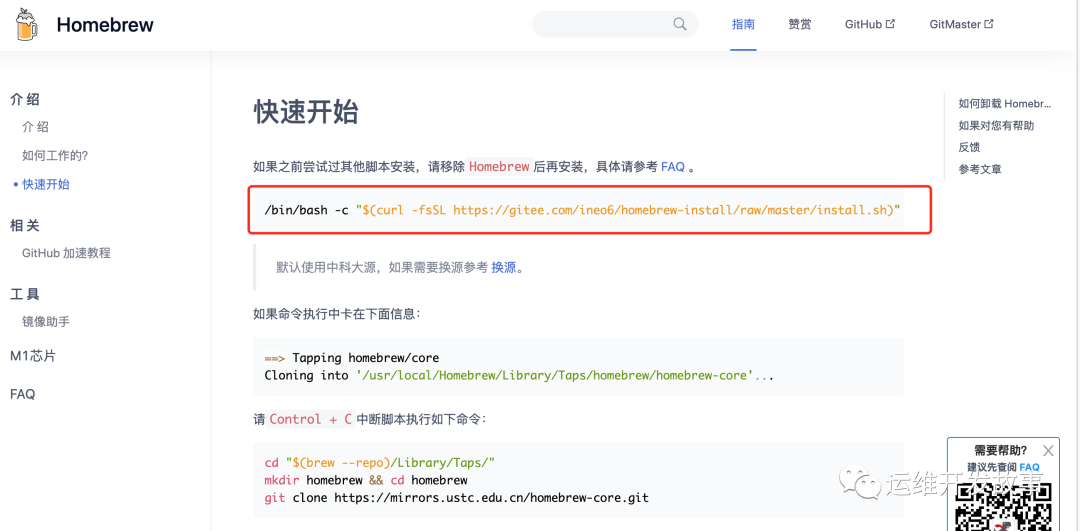Click the Control + C inline code
This screenshot has height=531, width=1080.
click(x=311, y=419)
